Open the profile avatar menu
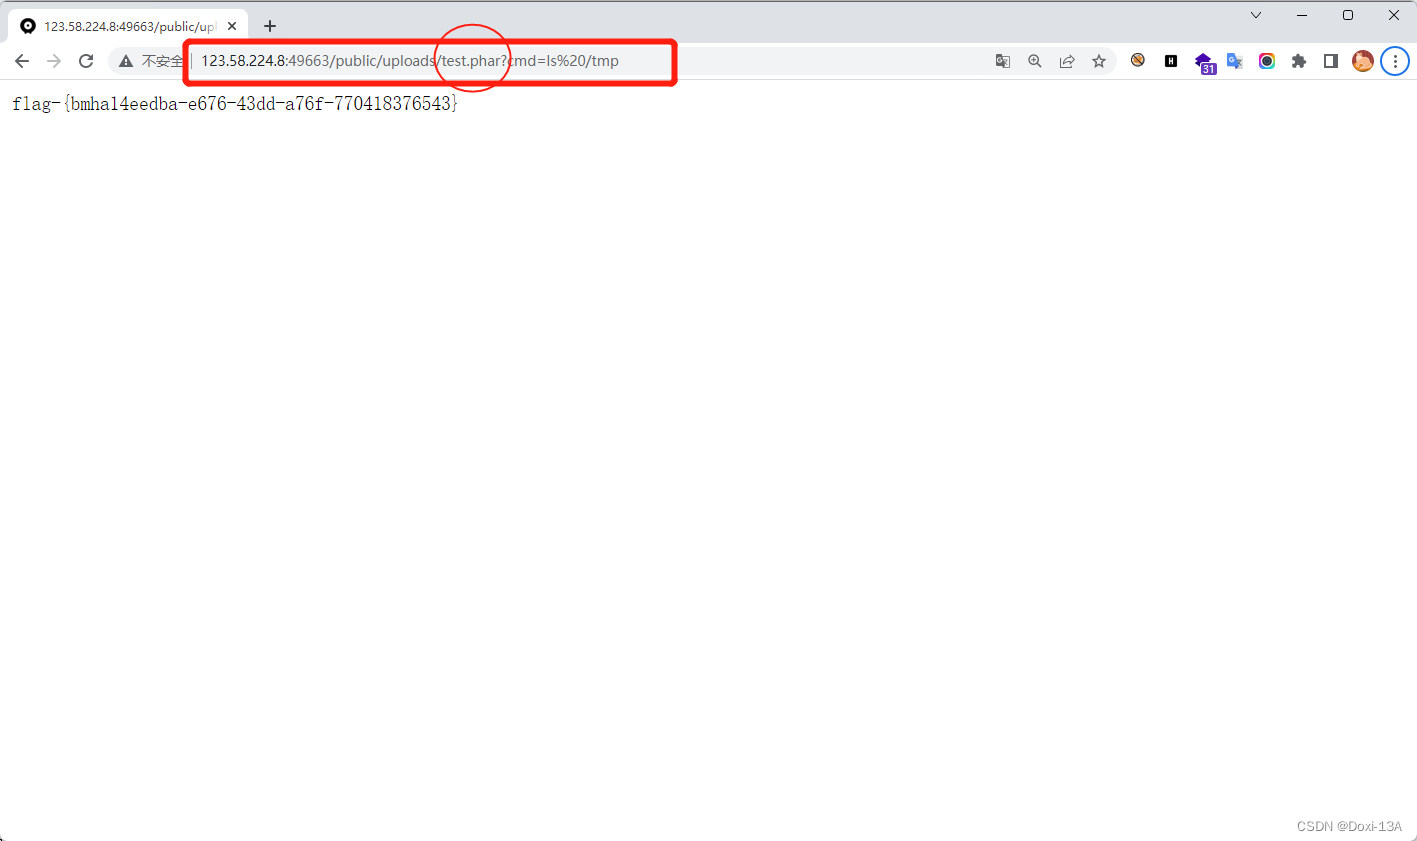The width and height of the screenshot is (1417, 841). [x=1363, y=61]
